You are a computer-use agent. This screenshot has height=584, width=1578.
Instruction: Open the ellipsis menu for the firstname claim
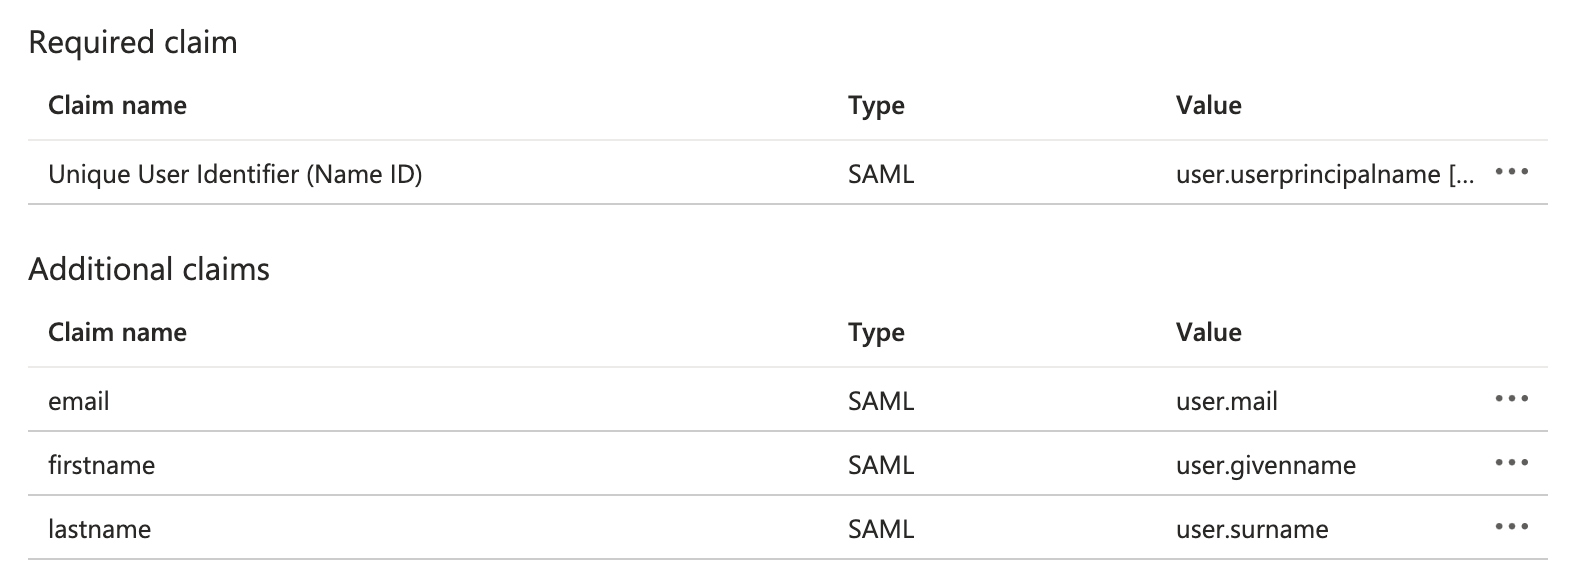coord(1513,464)
